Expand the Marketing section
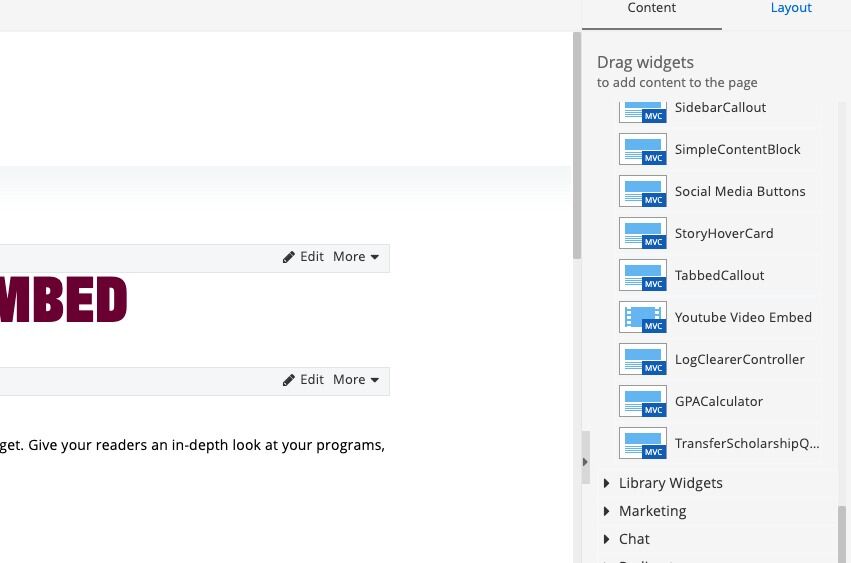This screenshot has width=851, height=563. pyautogui.click(x=645, y=511)
